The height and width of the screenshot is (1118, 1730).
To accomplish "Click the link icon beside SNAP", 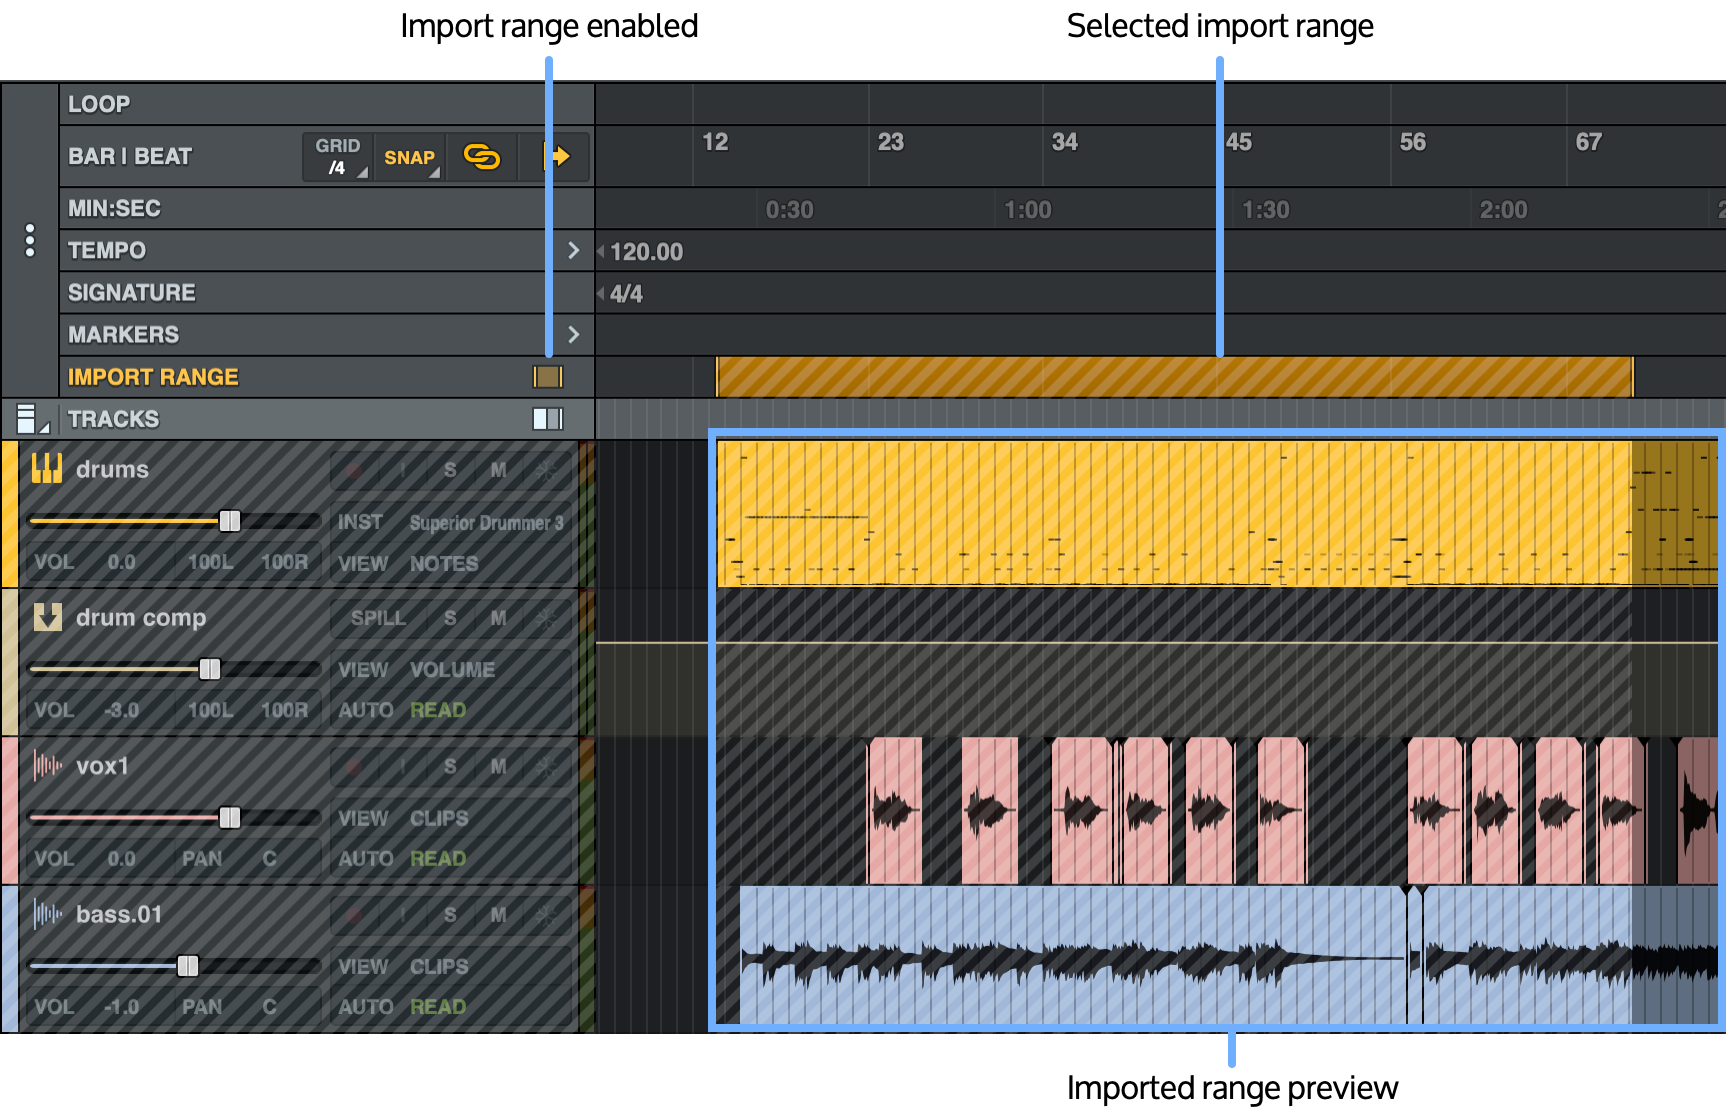I will 481,157.
